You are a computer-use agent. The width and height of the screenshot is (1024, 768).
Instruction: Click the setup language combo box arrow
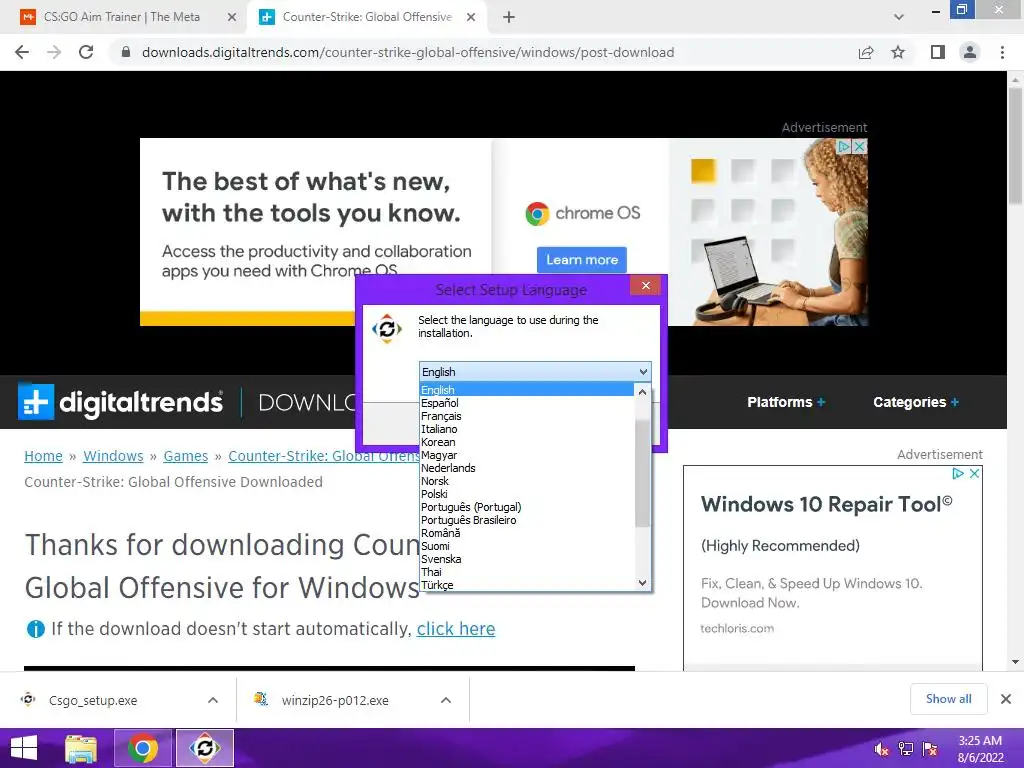(643, 372)
